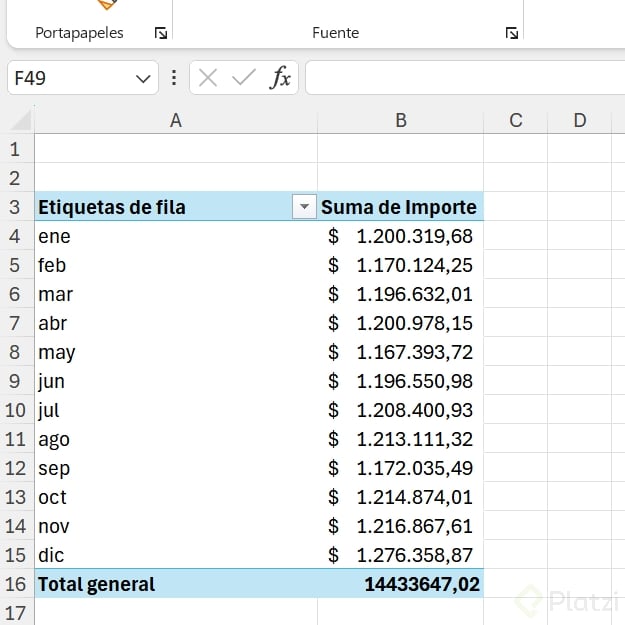Viewport: 625px width, 625px height.
Task: Open the Etiquetas de fila filter dropdown
Action: [x=303, y=207]
